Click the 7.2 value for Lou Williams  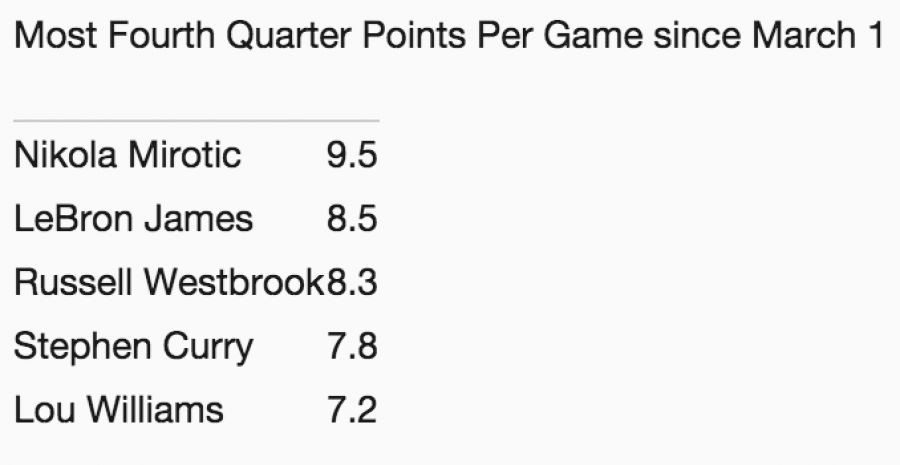click(x=351, y=410)
